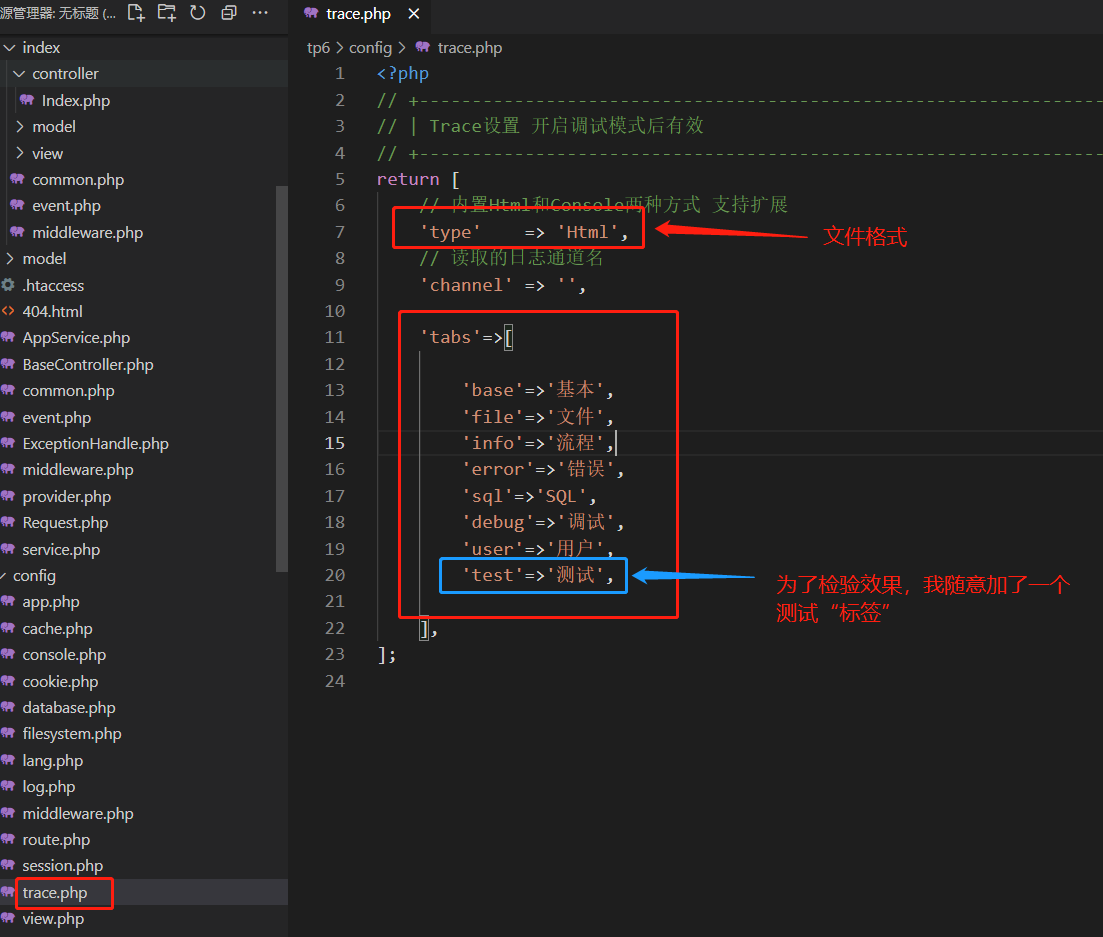This screenshot has height=937, width=1103.
Task: Click the New Folder icon in explorer header
Action: 167,13
